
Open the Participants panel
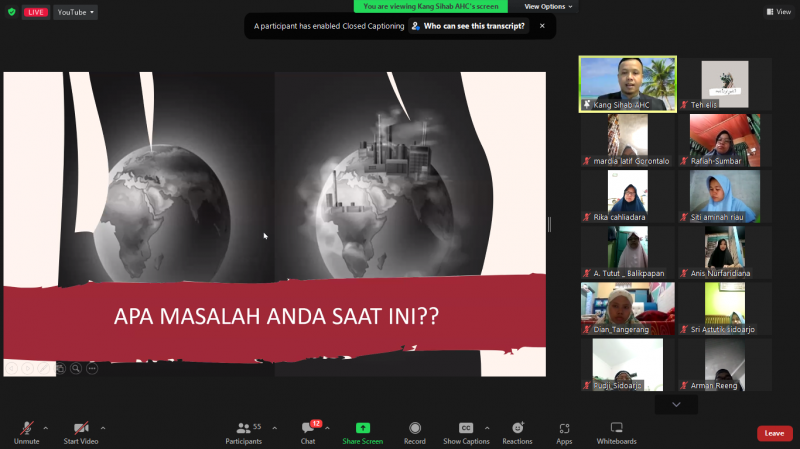244,433
